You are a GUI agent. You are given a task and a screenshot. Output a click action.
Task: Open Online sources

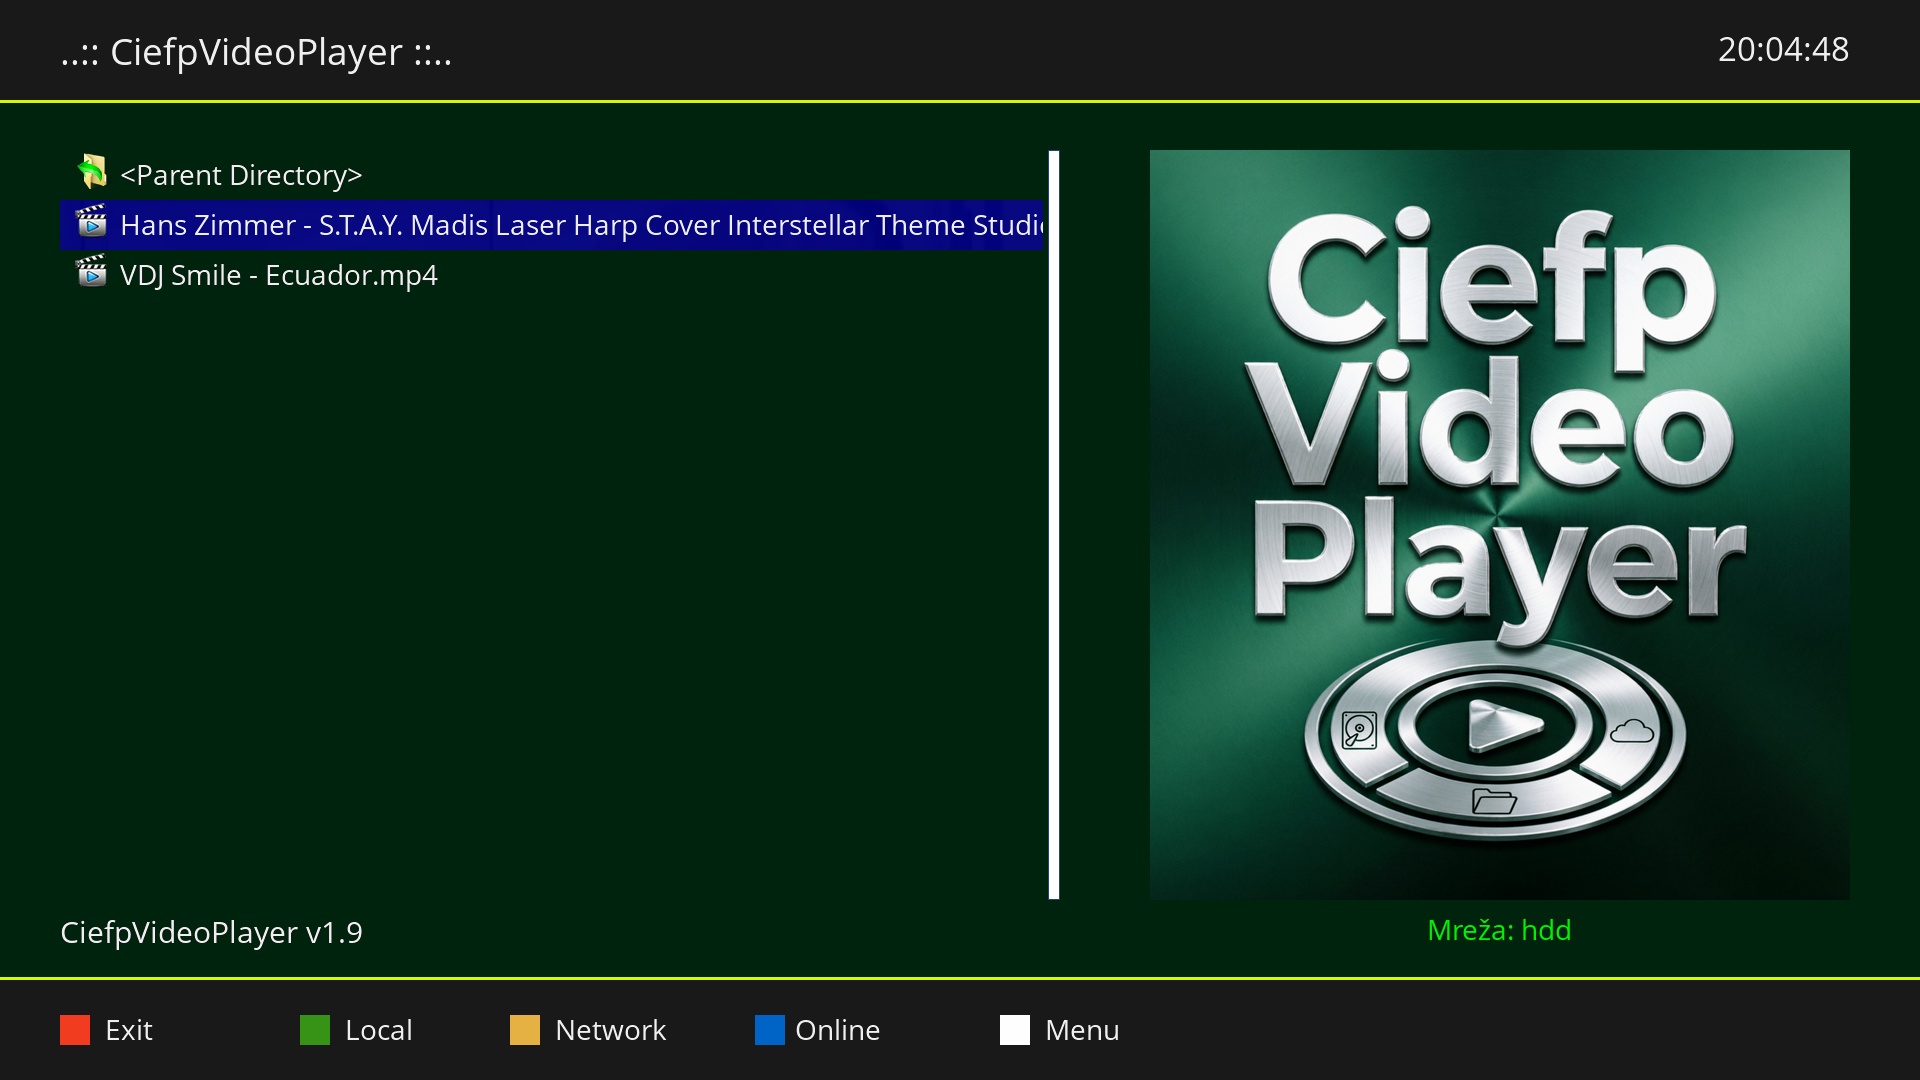click(x=838, y=1030)
